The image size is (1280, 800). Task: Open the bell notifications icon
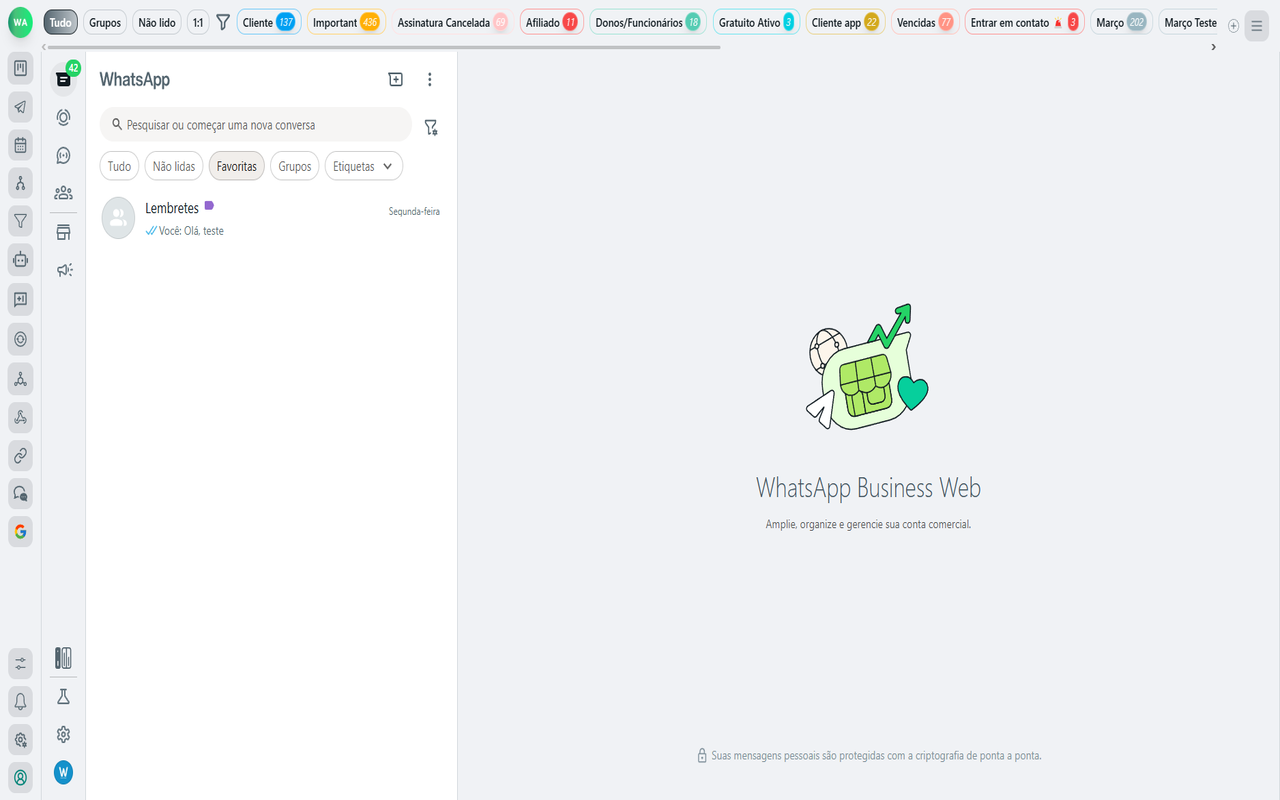[21, 702]
